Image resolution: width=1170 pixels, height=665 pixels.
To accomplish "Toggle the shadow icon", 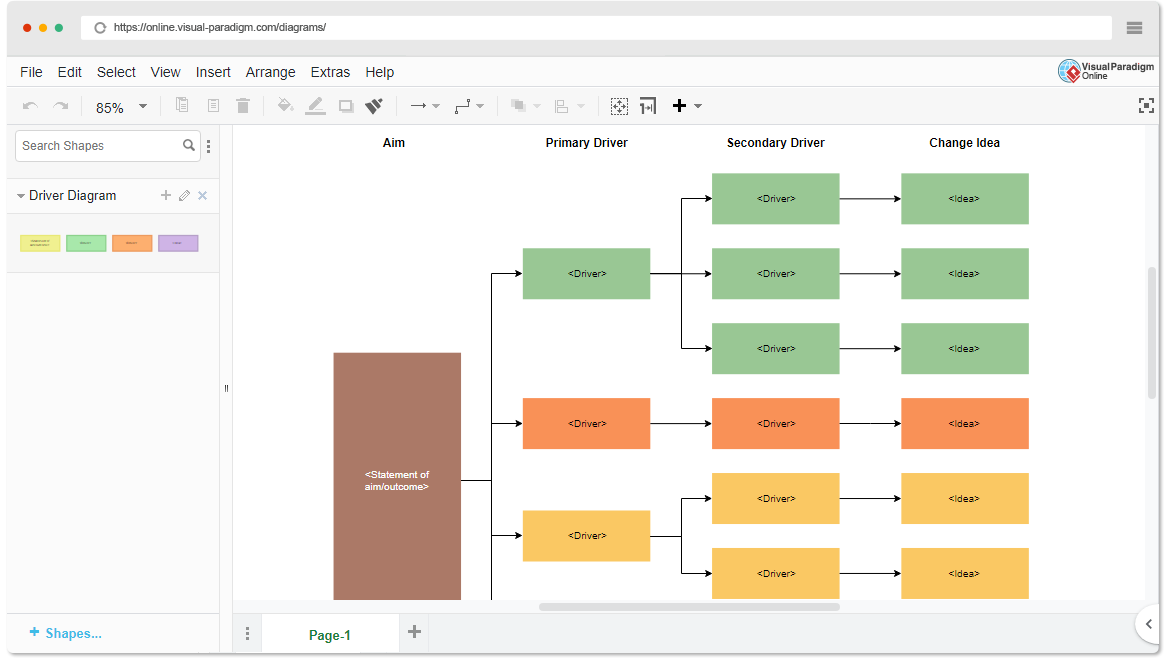I will pyautogui.click(x=345, y=106).
